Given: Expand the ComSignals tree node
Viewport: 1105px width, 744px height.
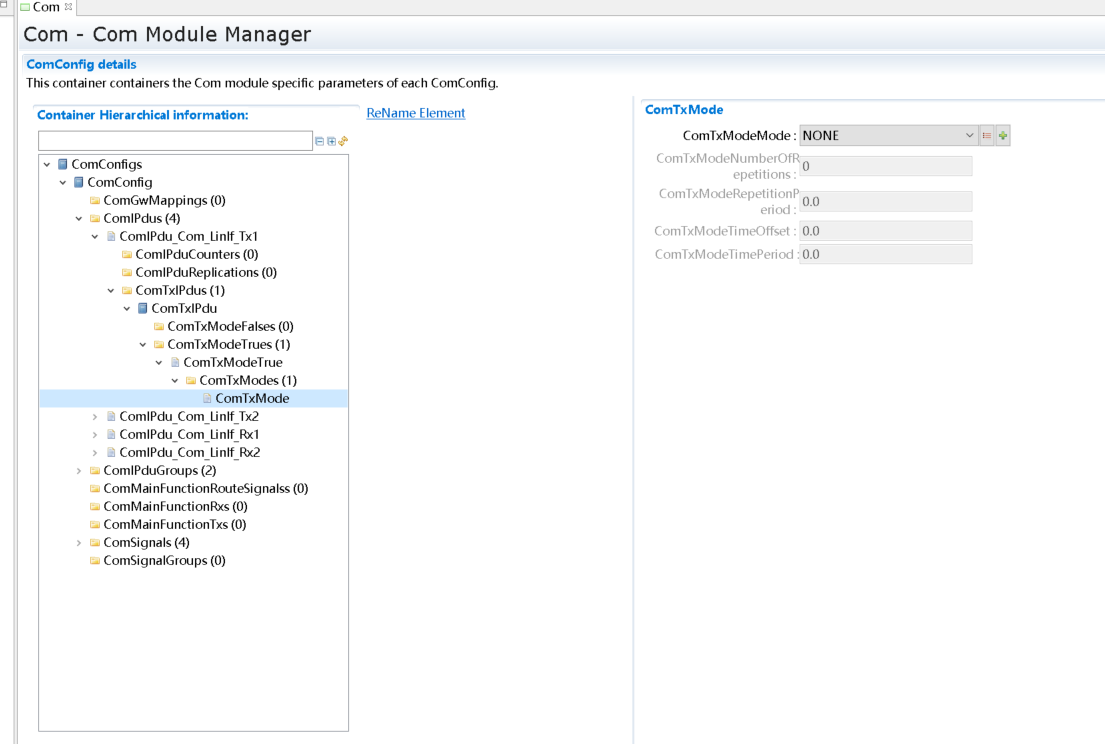Looking at the screenshot, I should [x=79, y=542].
